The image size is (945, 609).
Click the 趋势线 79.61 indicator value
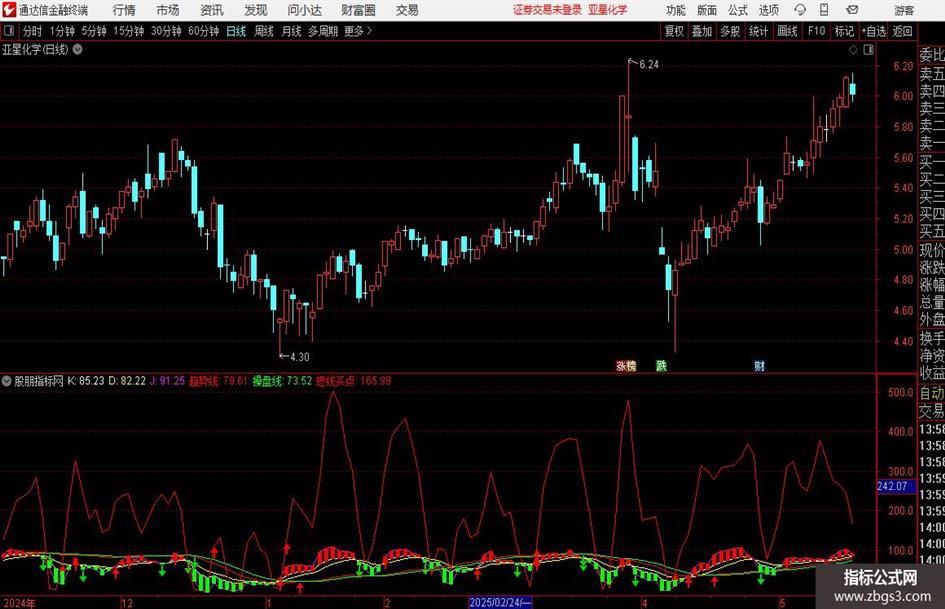[218, 381]
